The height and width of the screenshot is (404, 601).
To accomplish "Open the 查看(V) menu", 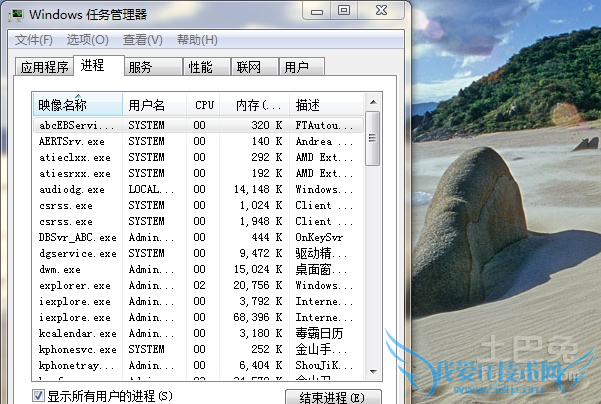I will tap(143, 39).
